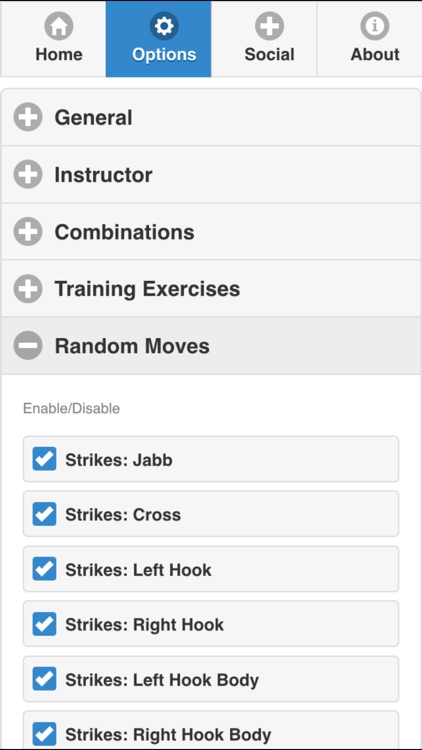This screenshot has height=750, width=422.
Task: Disable the Strikes: Left Hook checkbox
Action: tap(44, 569)
